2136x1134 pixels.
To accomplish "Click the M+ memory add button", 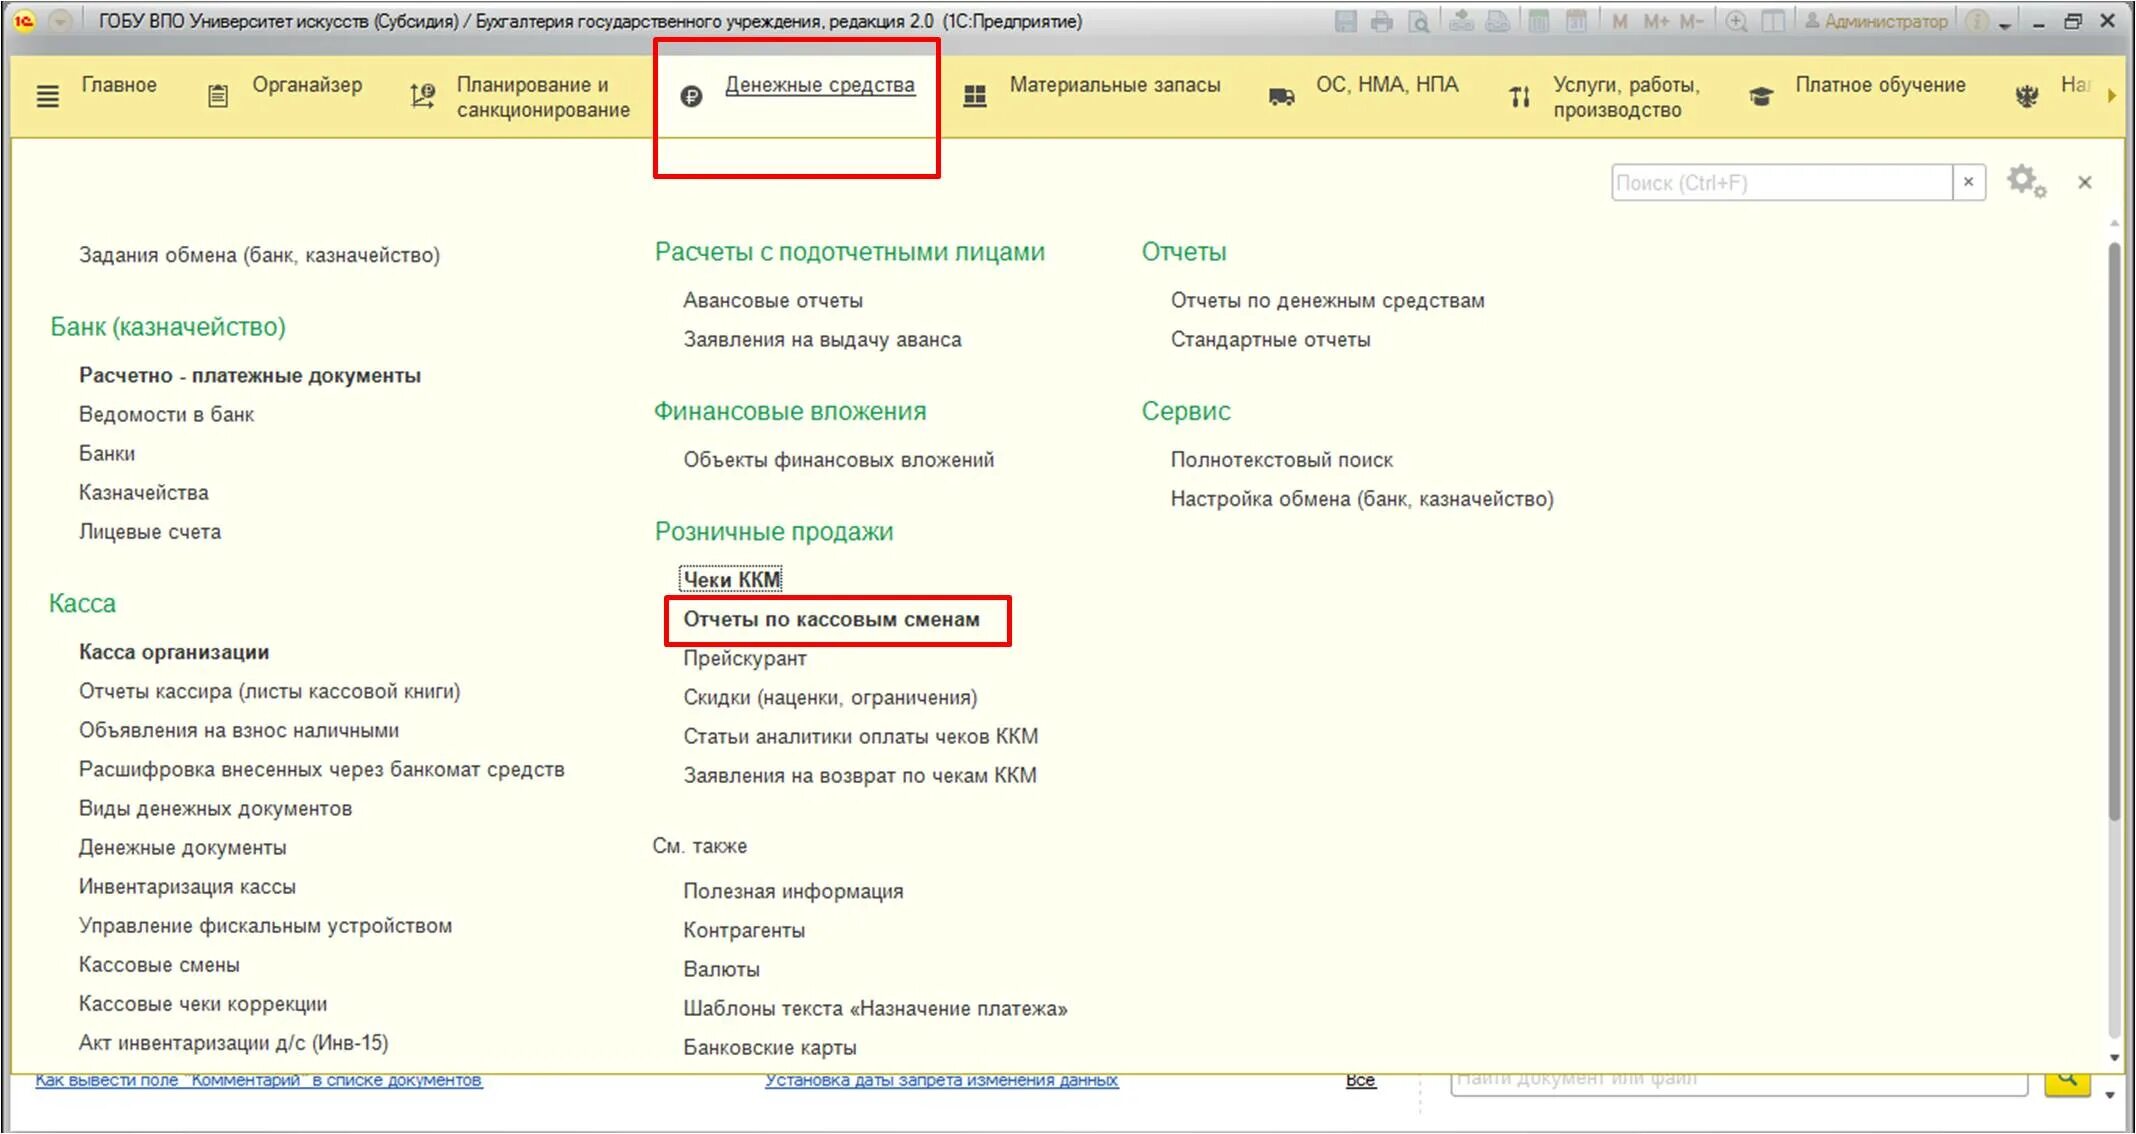I will tap(1656, 21).
